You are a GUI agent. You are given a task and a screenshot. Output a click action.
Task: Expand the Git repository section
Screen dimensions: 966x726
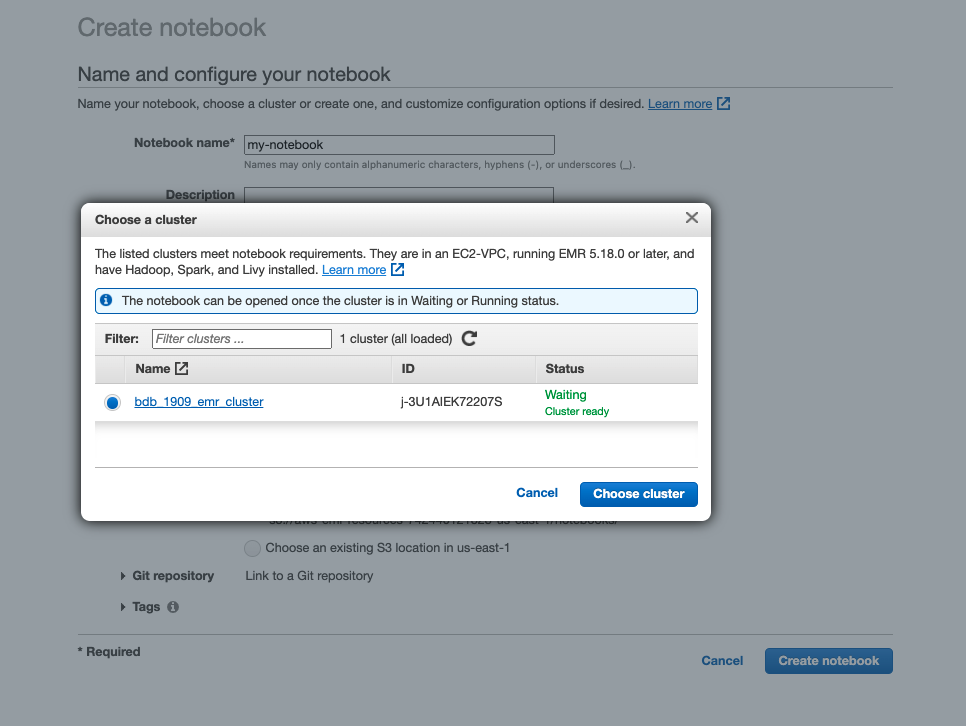point(123,576)
